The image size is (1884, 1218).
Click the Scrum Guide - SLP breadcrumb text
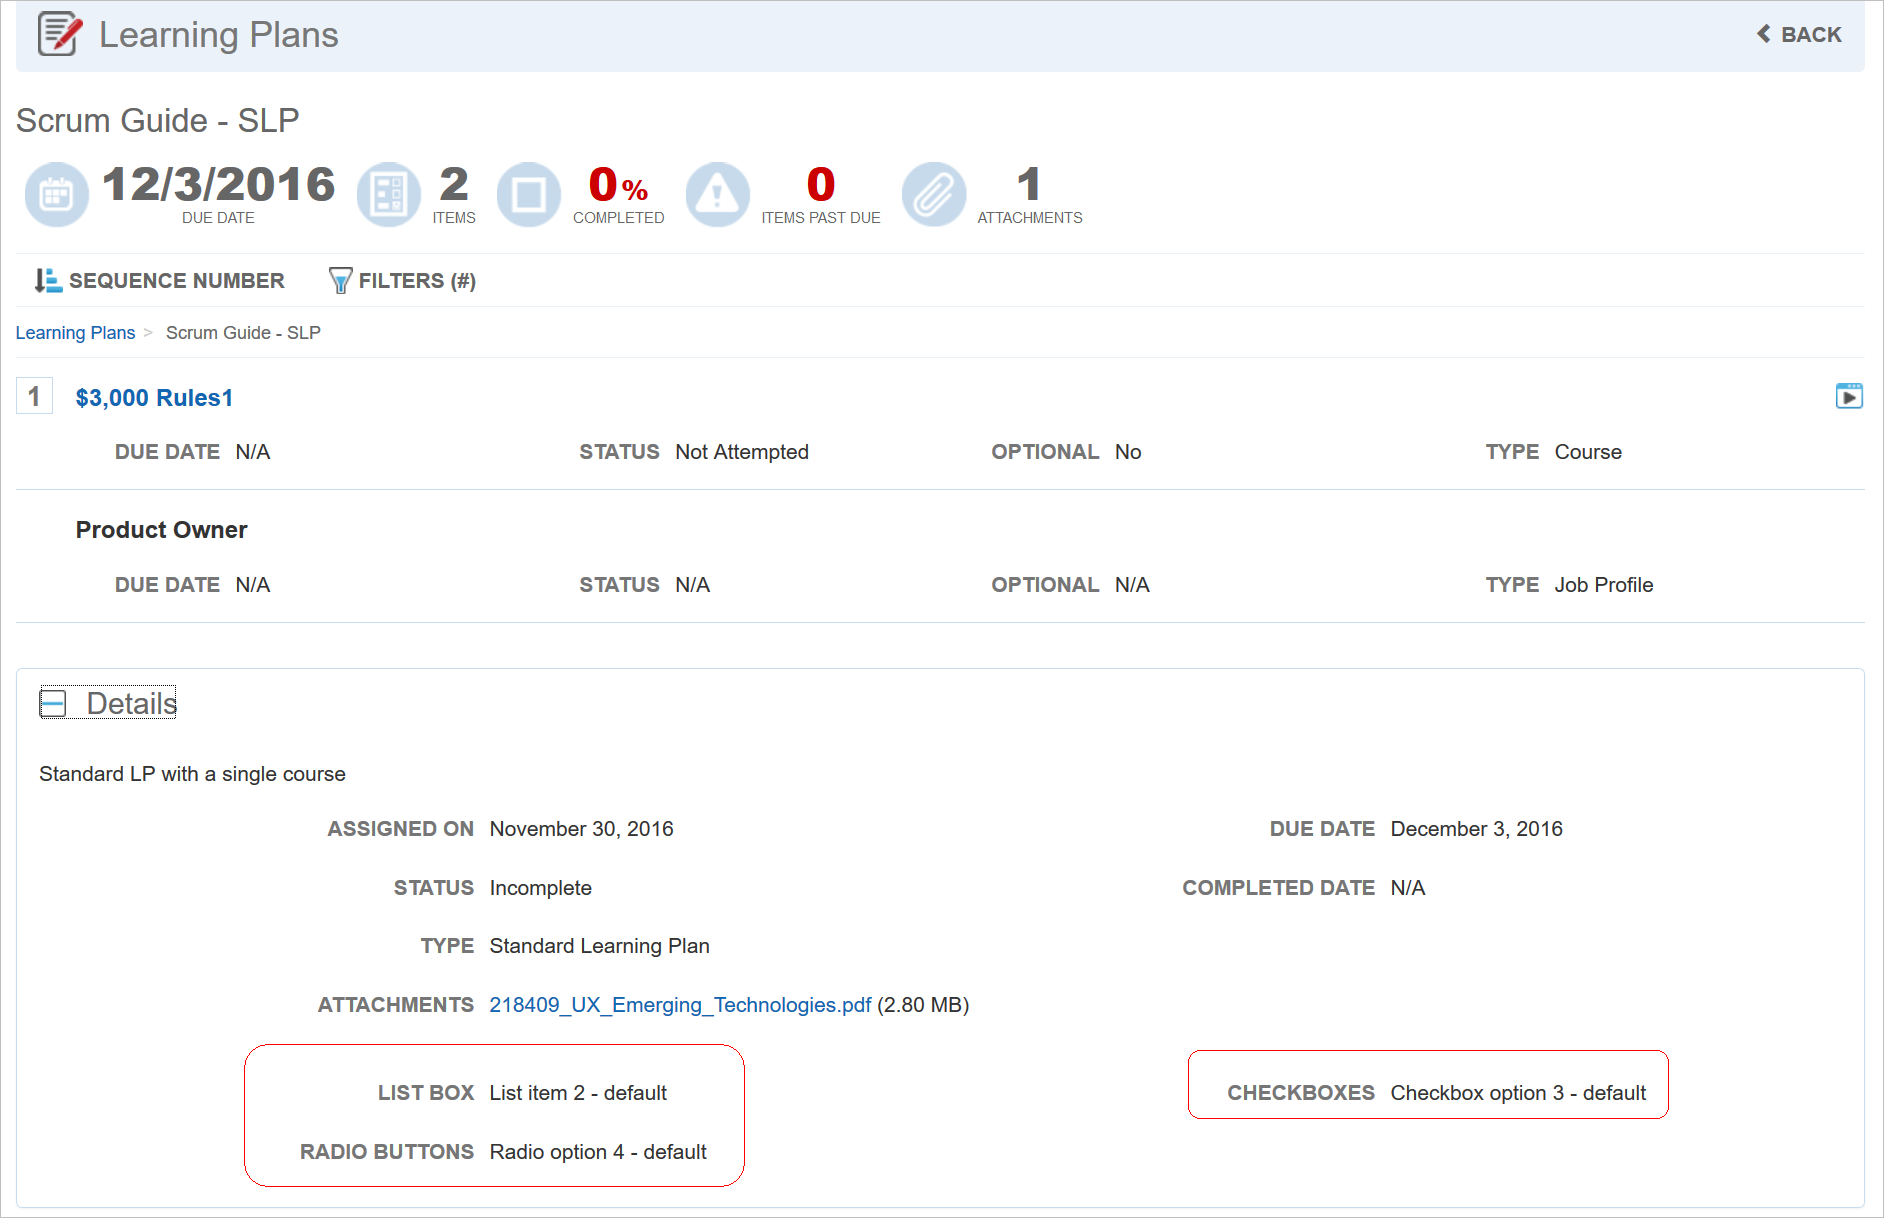pos(243,333)
